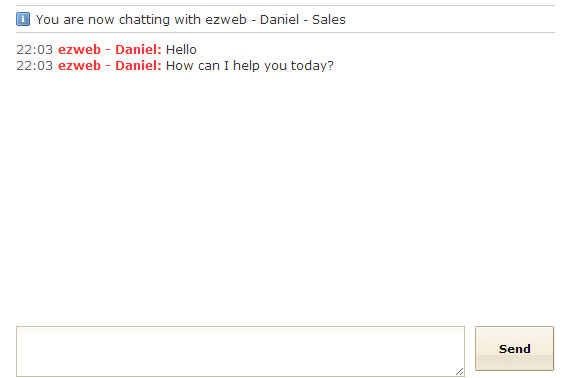Click the word 'today?' in second message
This screenshot has width=571, height=378.
click(312, 66)
